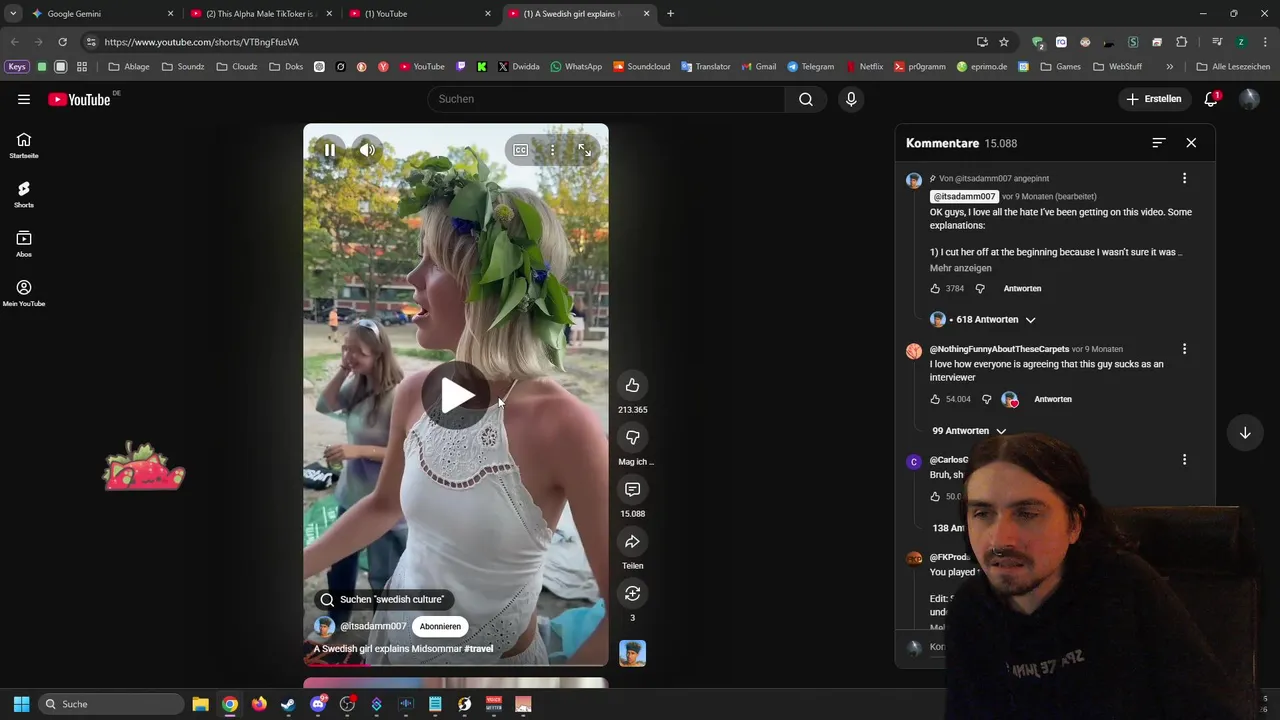Expand pinned comment with Mehr anzeigen
1280x720 pixels.
961,268
